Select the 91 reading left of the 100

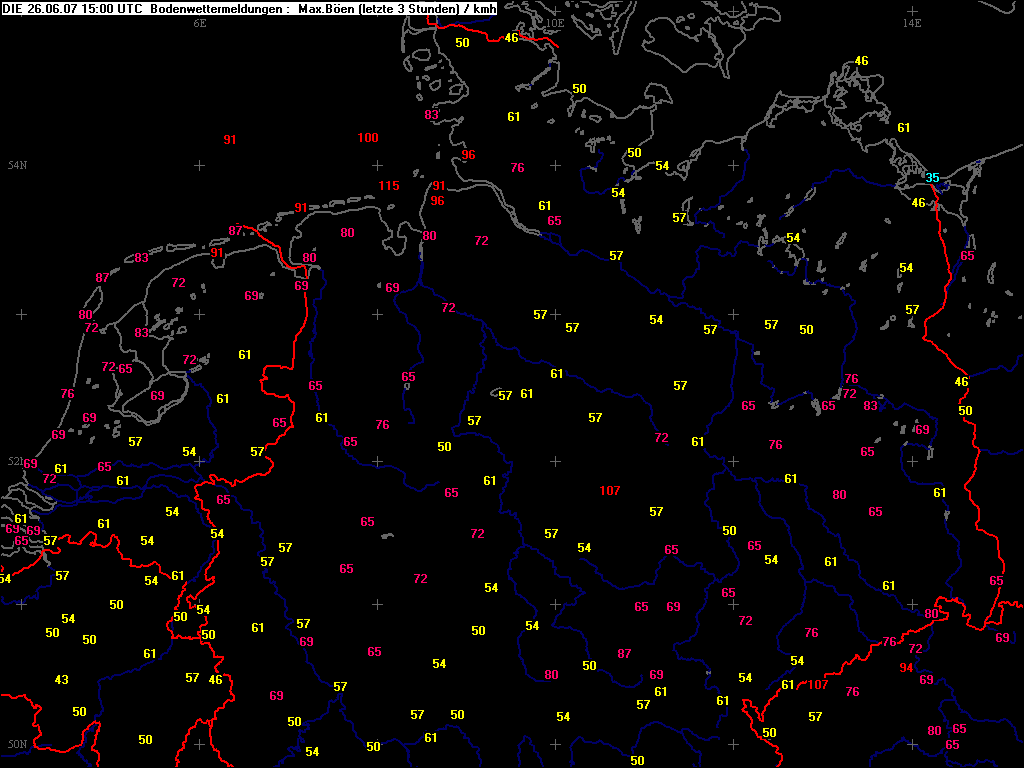(x=230, y=140)
